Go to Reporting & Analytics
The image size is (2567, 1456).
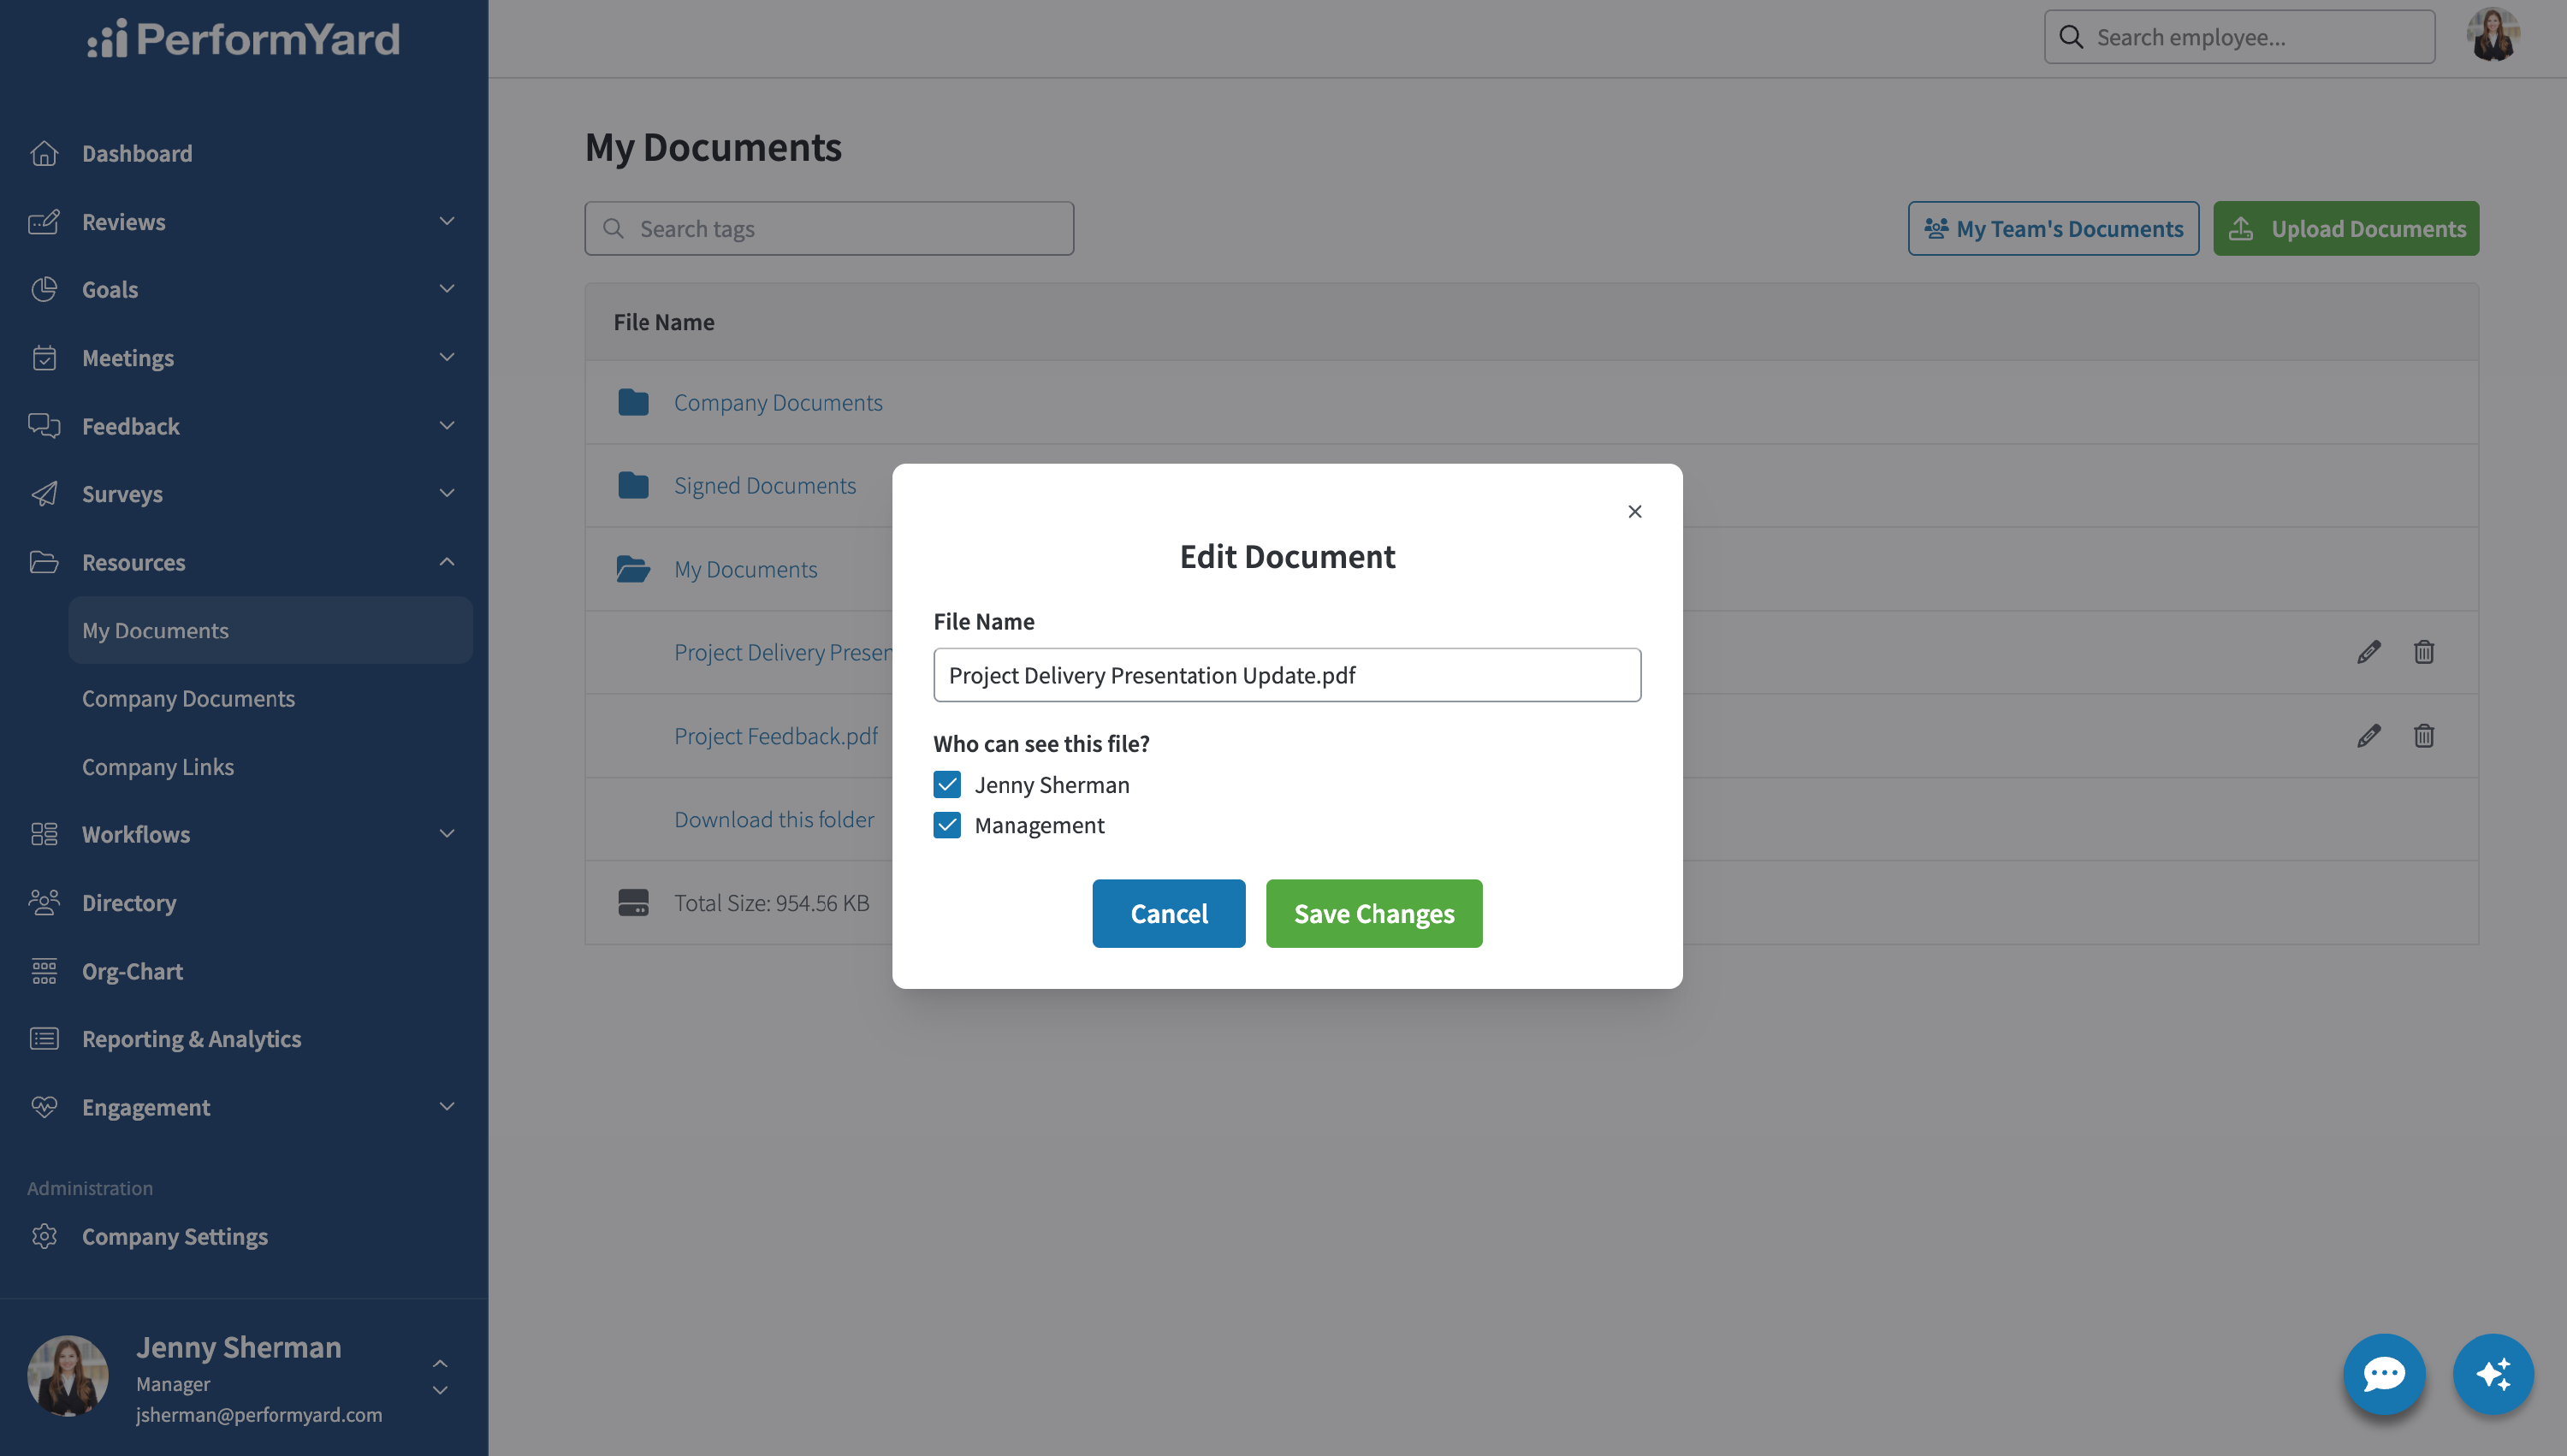click(x=191, y=1039)
